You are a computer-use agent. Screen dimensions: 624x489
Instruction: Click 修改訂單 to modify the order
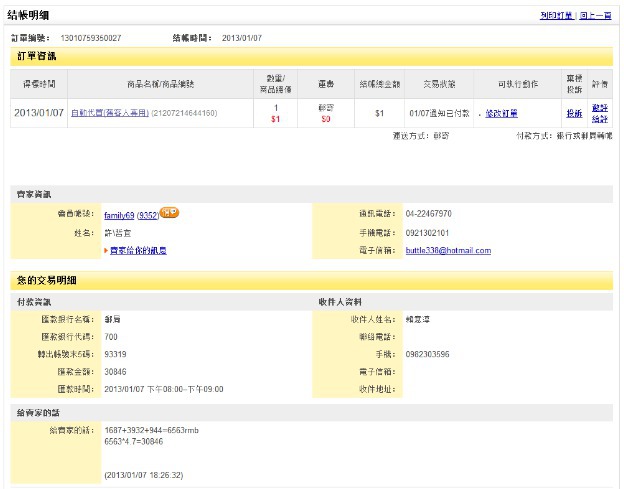(x=501, y=113)
